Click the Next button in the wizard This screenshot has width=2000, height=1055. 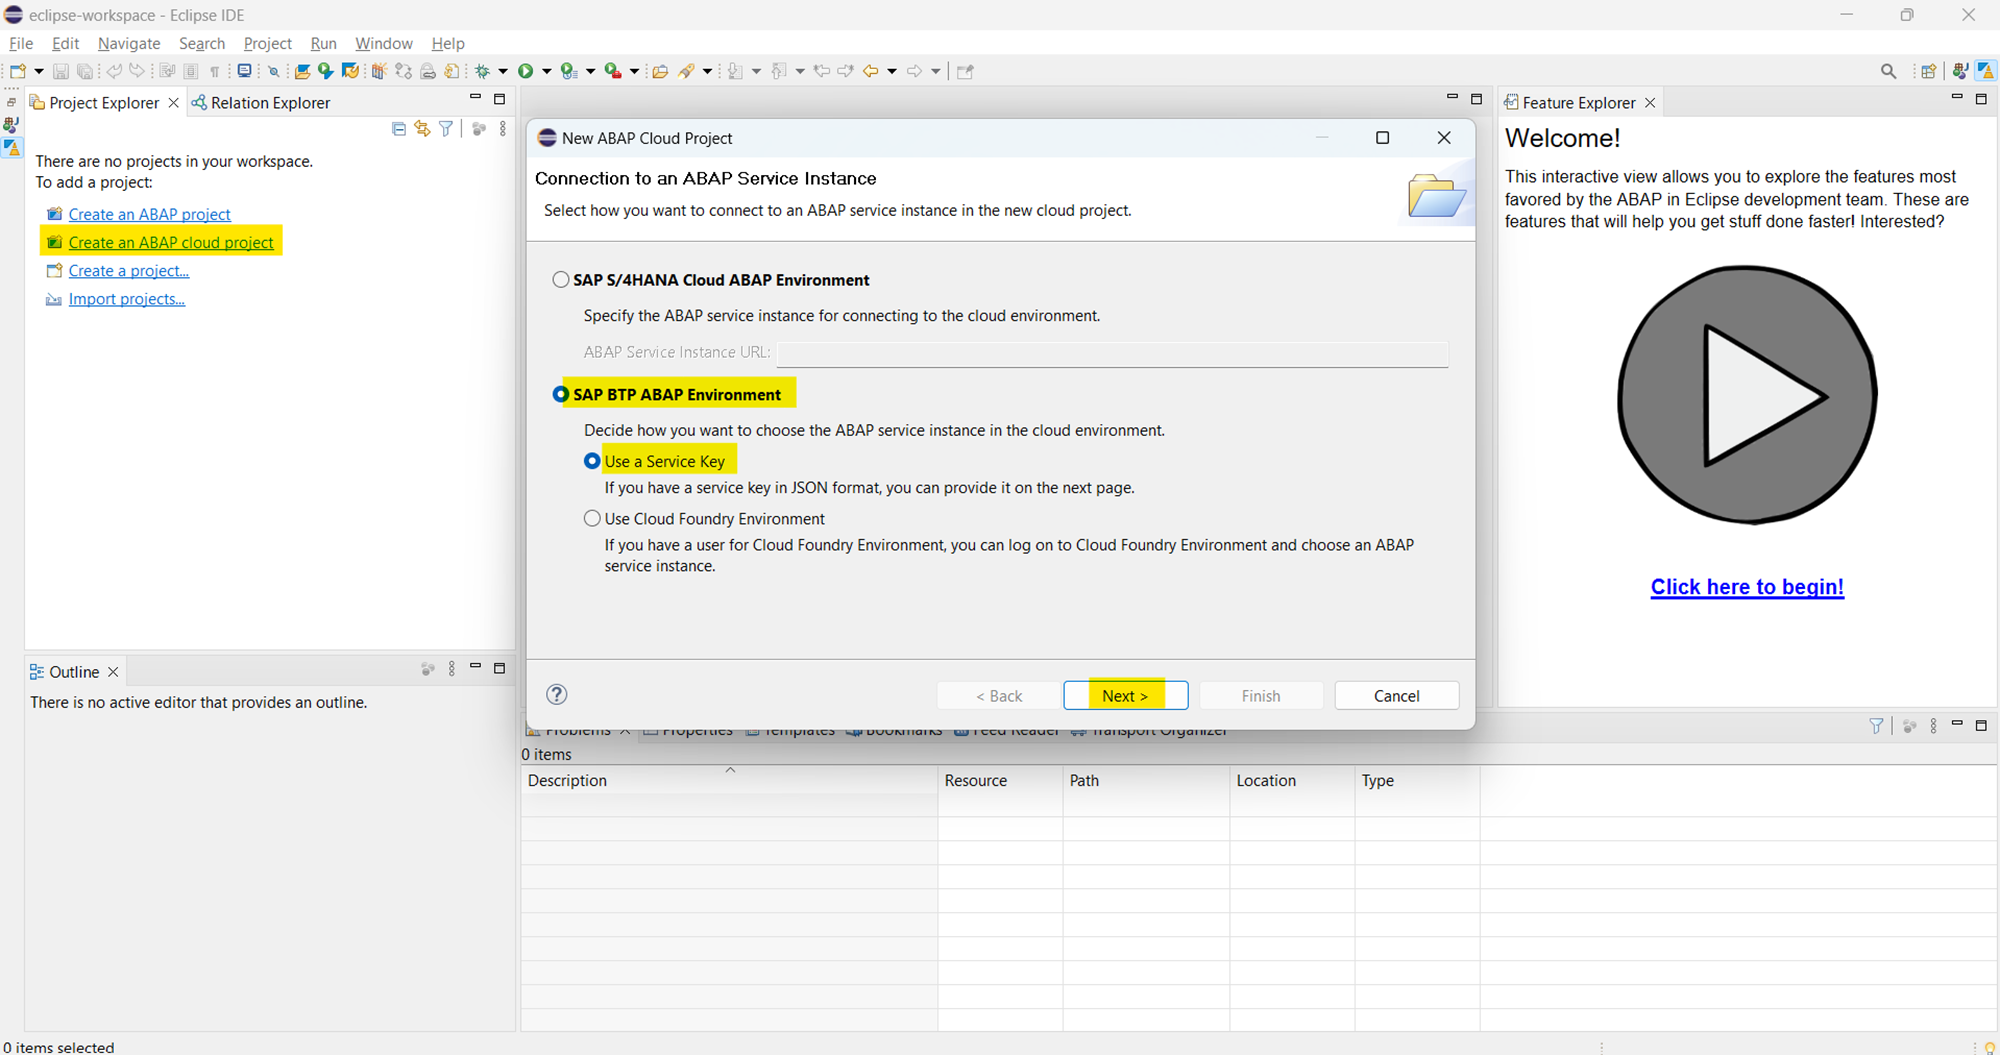tap(1125, 696)
